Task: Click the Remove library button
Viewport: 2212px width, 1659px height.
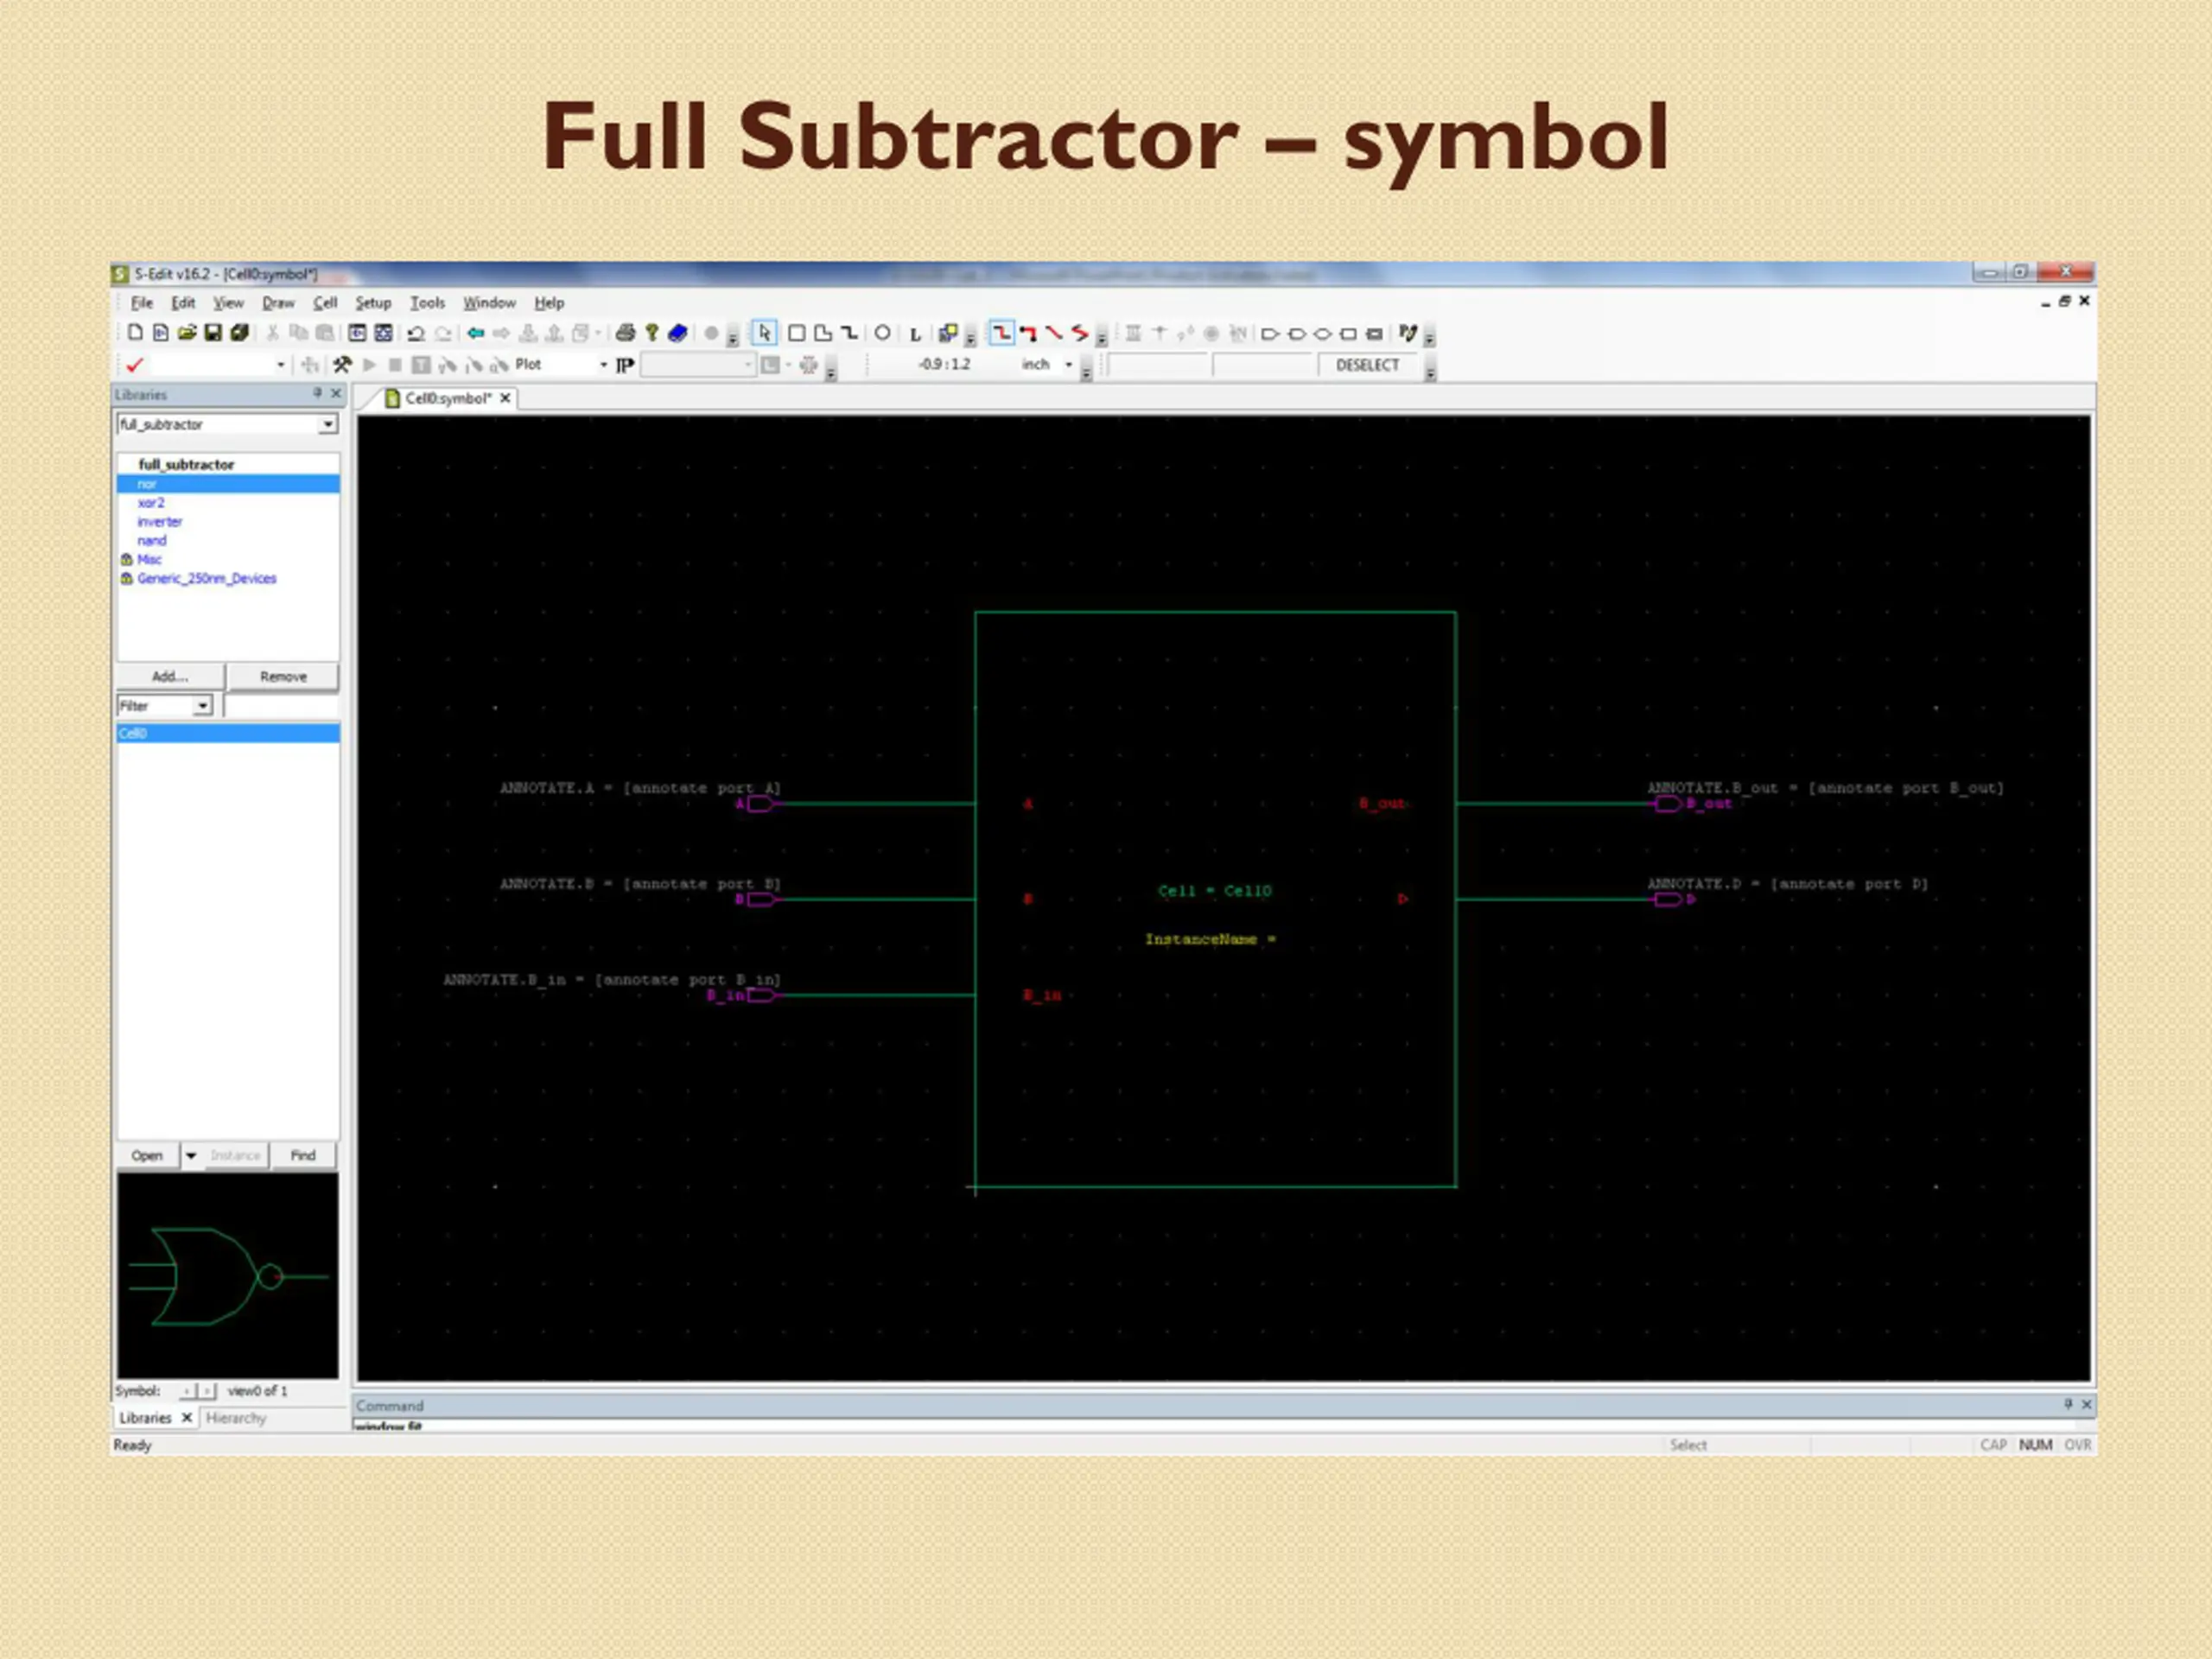Action: pos(283,677)
